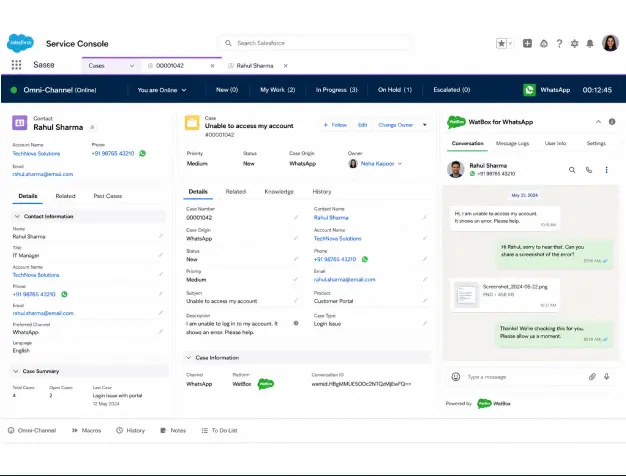Edit the IT Manager title pencil icon

[161, 255]
